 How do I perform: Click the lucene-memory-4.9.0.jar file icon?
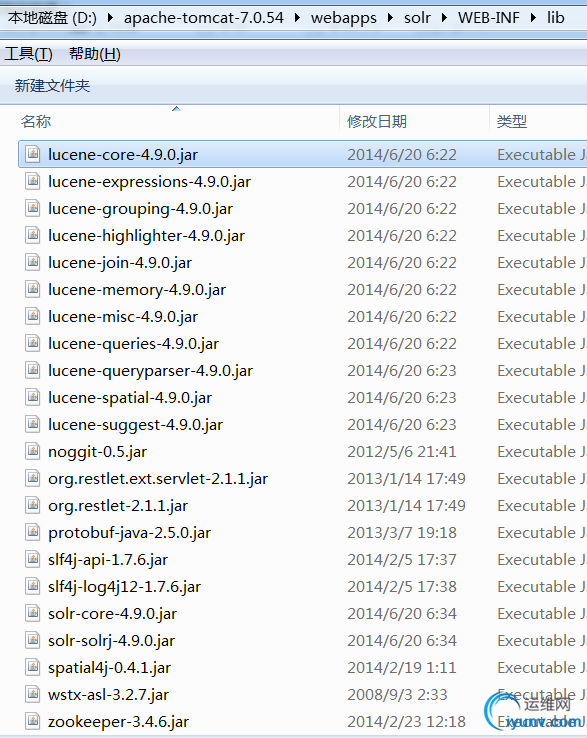point(32,289)
